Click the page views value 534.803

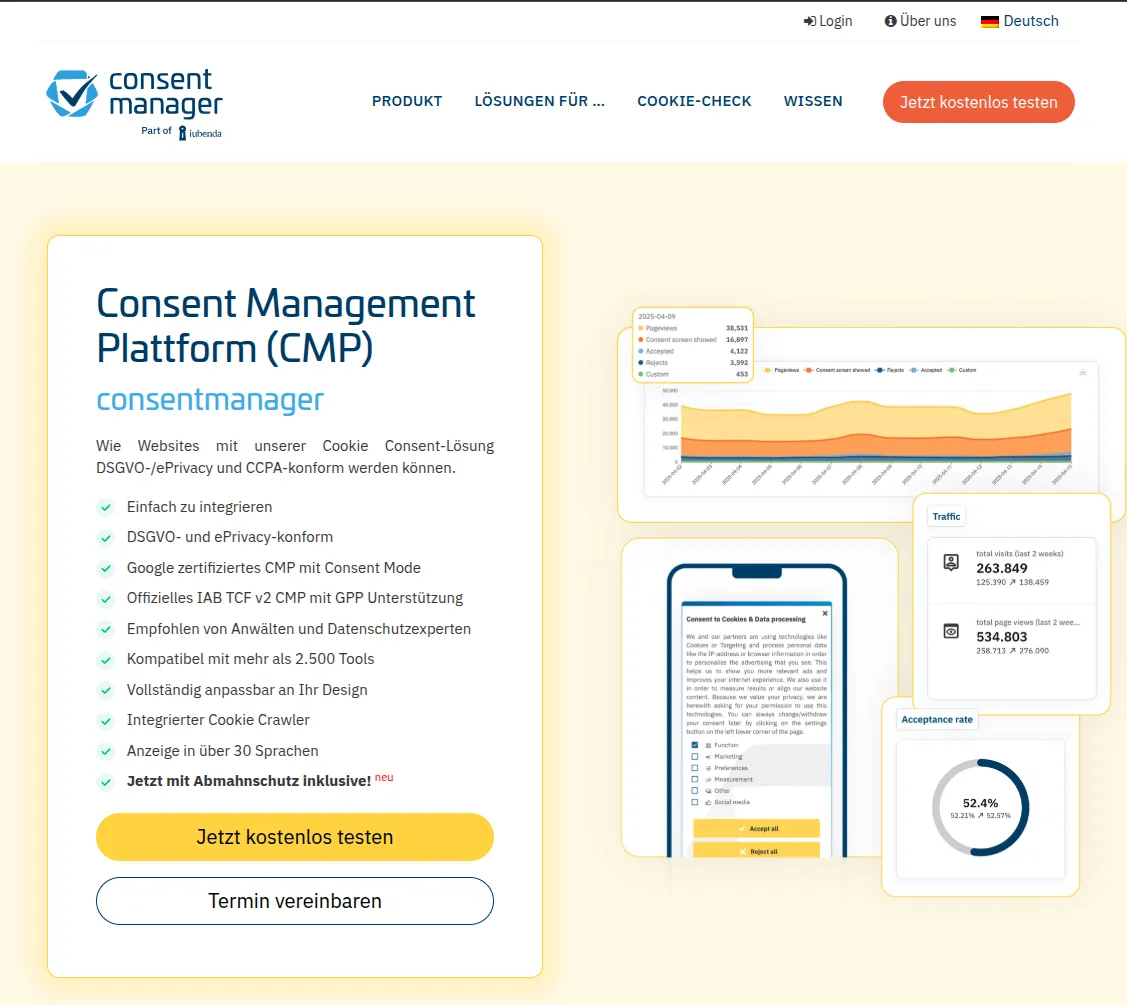[1001, 637]
